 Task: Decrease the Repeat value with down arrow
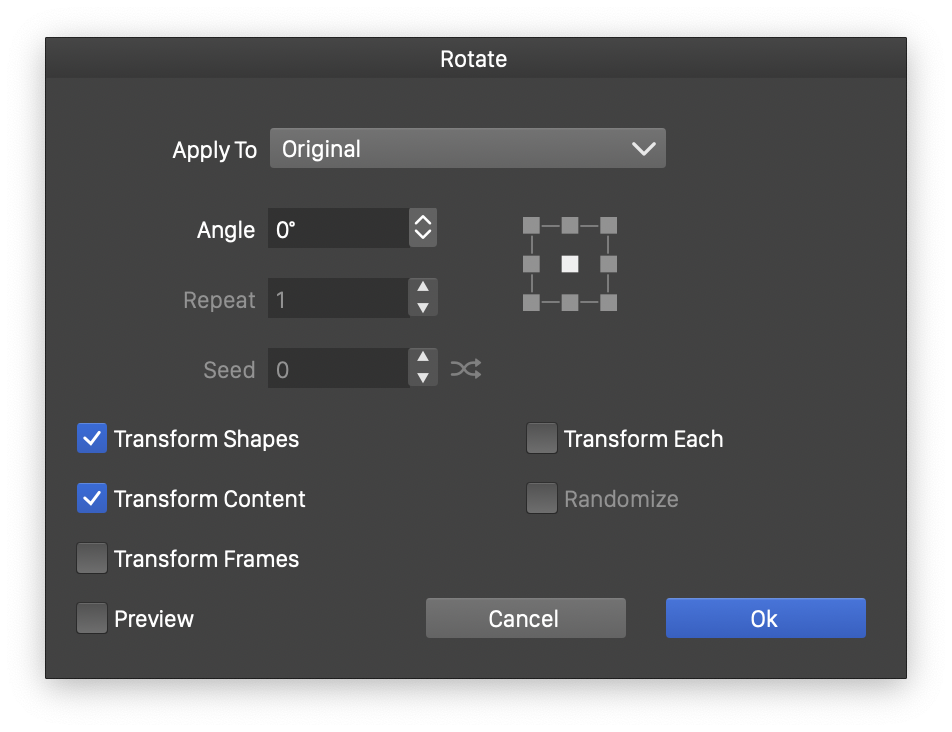tap(423, 308)
